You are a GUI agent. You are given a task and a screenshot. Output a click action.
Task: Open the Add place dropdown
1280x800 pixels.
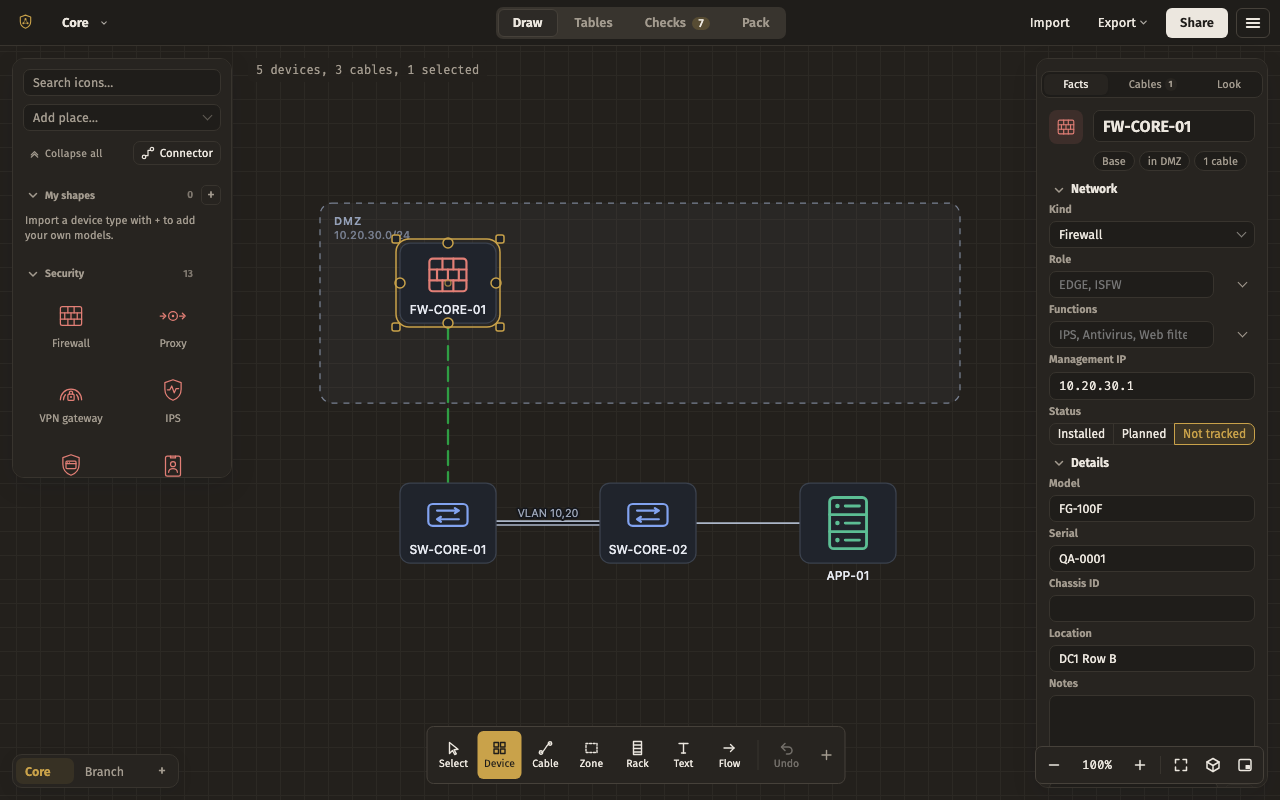(x=122, y=118)
